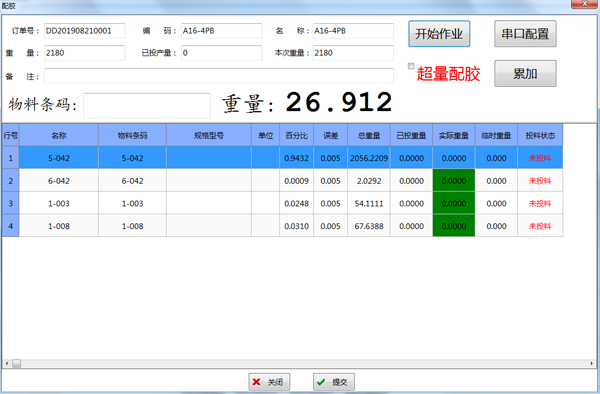Click the 投料状态 column header
This screenshot has height=394, width=600.
click(540, 135)
